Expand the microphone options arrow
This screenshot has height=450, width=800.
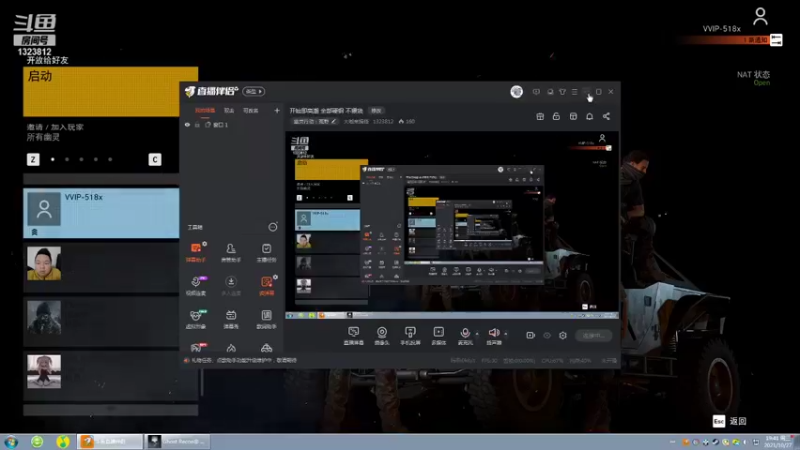(x=477, y=334)
